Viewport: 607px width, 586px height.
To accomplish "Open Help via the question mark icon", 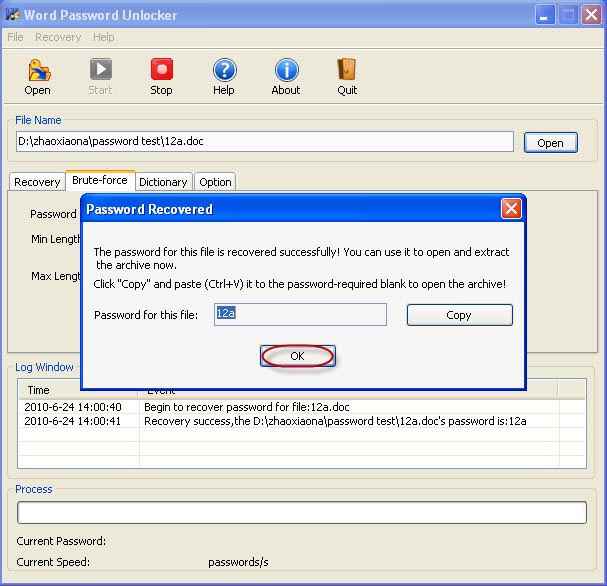I will coord(225,70).
